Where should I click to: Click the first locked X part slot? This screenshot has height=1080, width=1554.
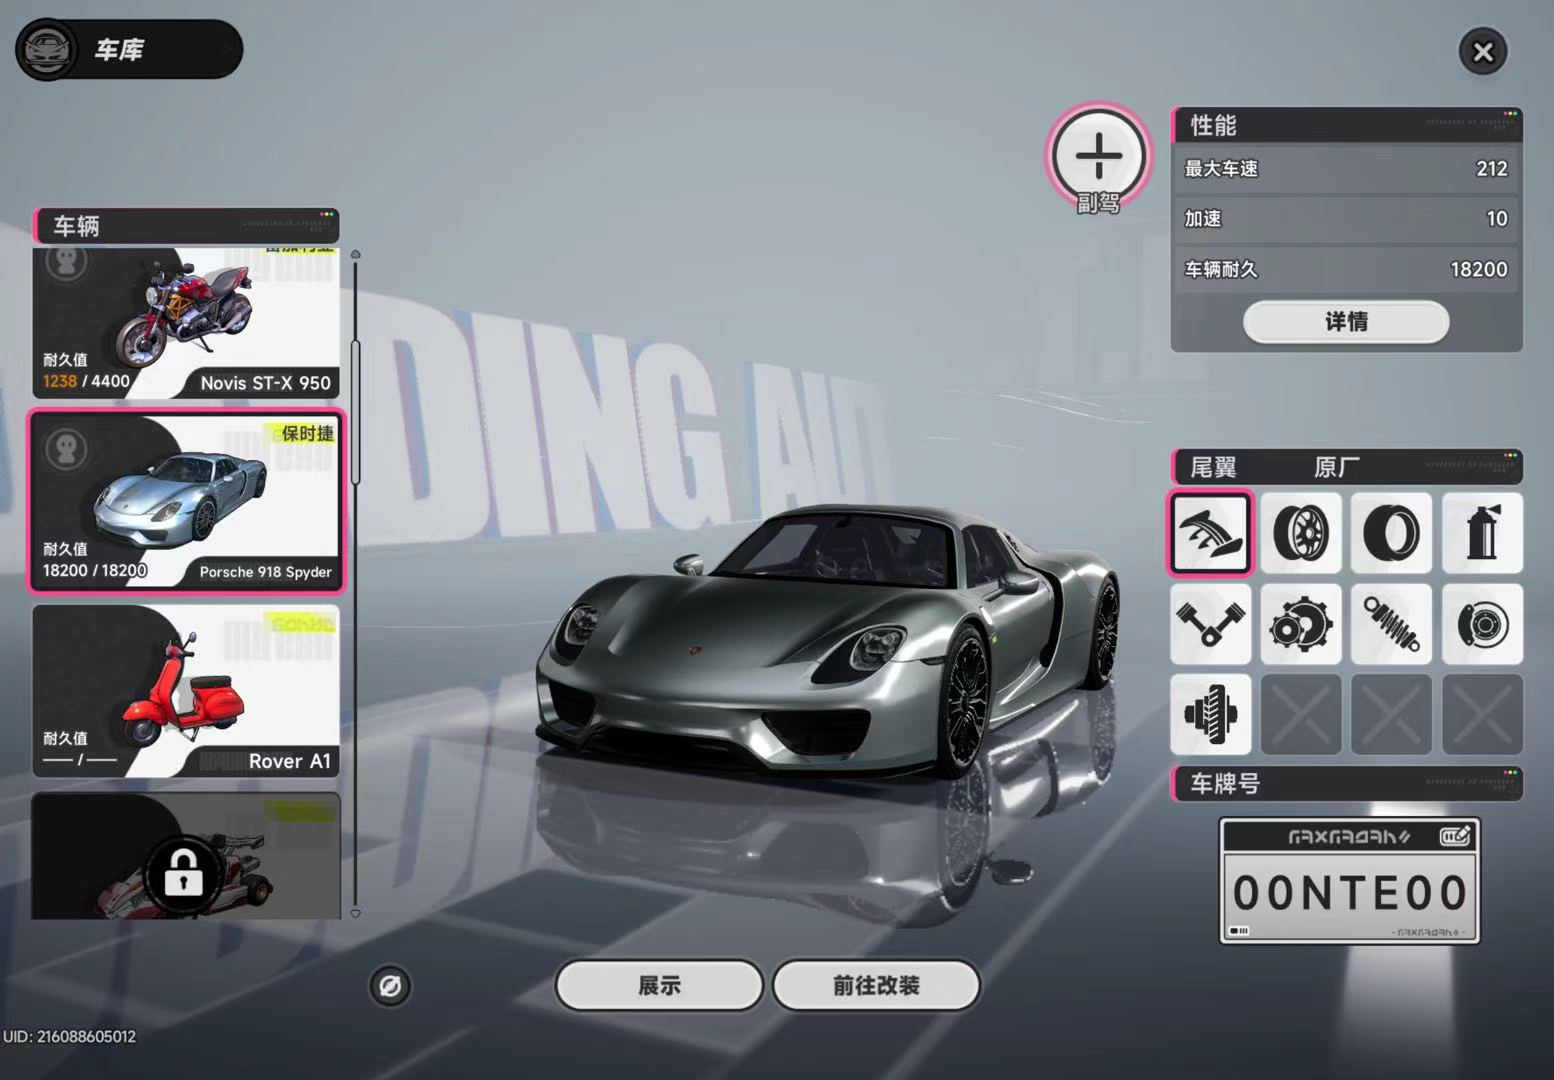pyautogui.click(x=1300, y=714)
